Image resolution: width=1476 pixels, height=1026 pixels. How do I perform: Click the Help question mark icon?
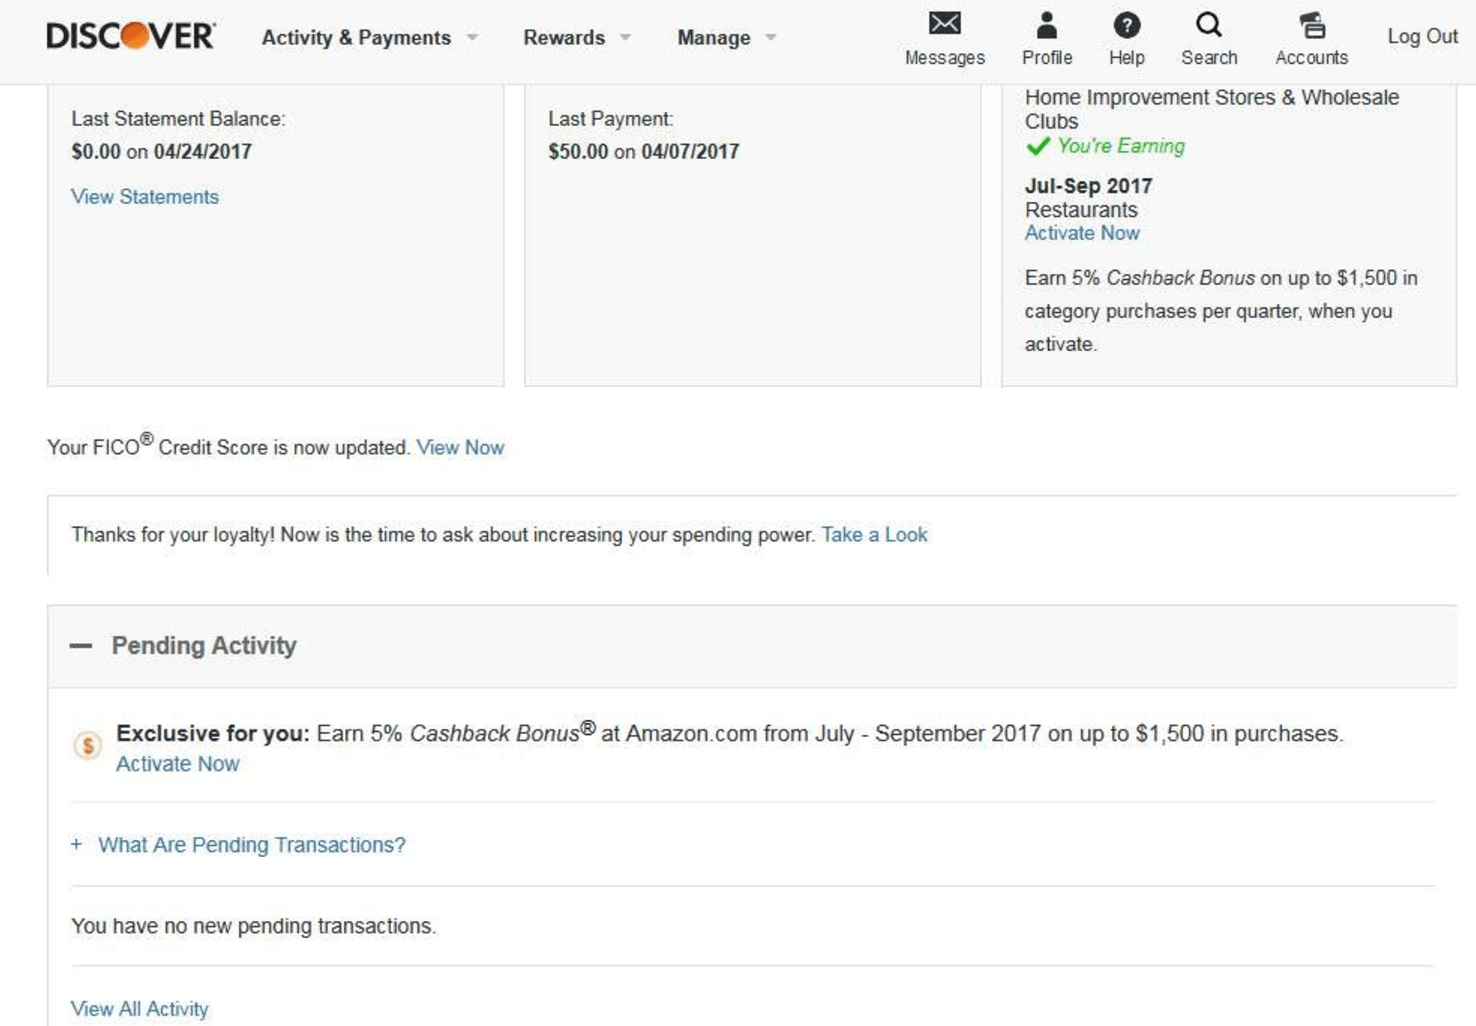coord(1126,25)
